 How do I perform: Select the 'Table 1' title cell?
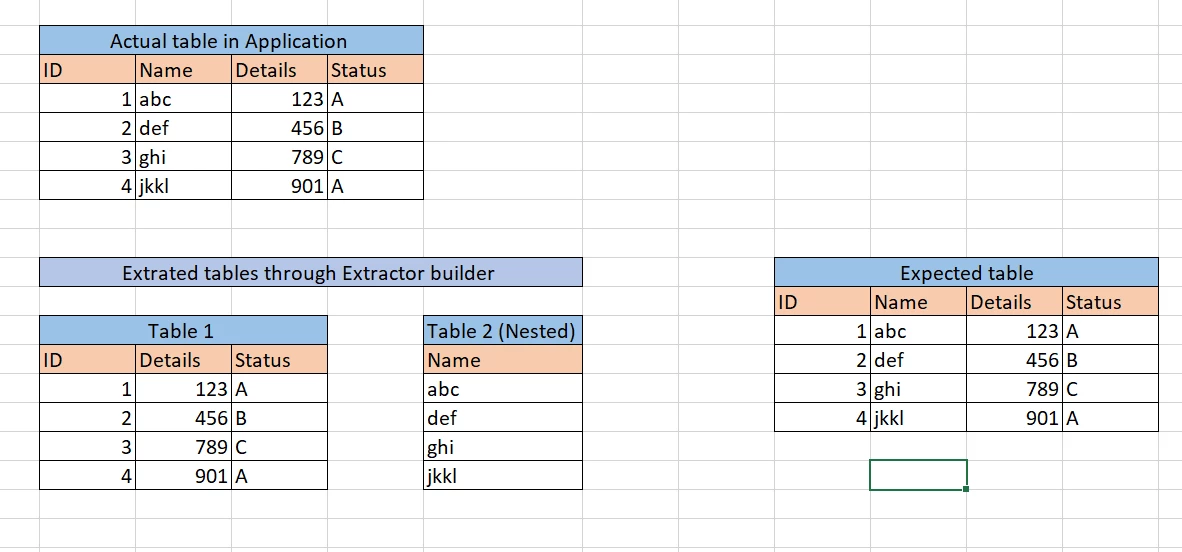point(181,331)
